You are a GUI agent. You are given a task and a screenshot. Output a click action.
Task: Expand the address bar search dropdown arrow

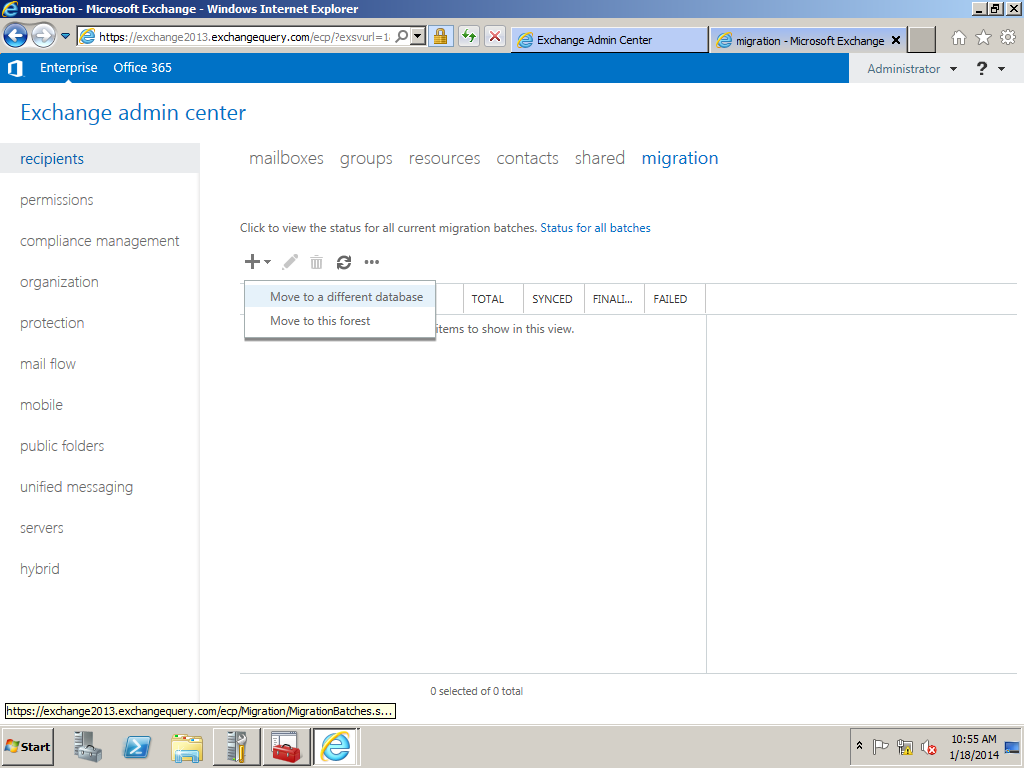(x=418, y=36)
